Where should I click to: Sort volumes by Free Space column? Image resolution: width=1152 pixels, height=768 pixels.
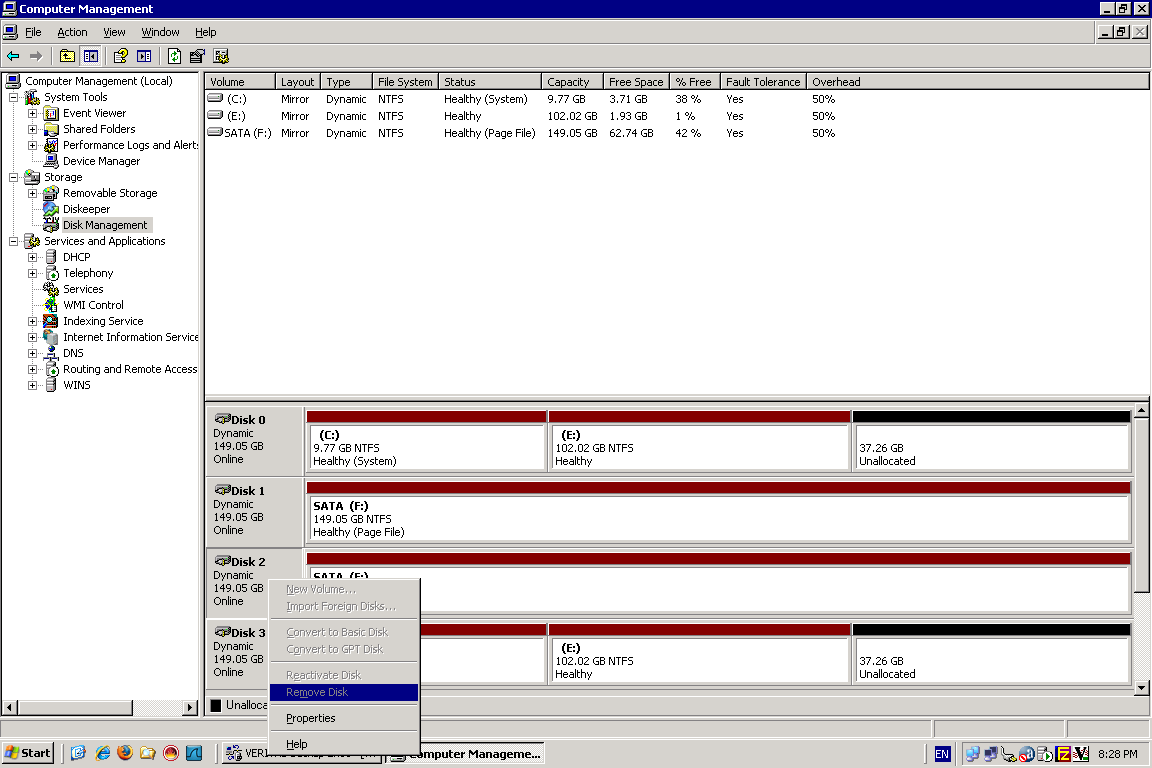point(635,82)
